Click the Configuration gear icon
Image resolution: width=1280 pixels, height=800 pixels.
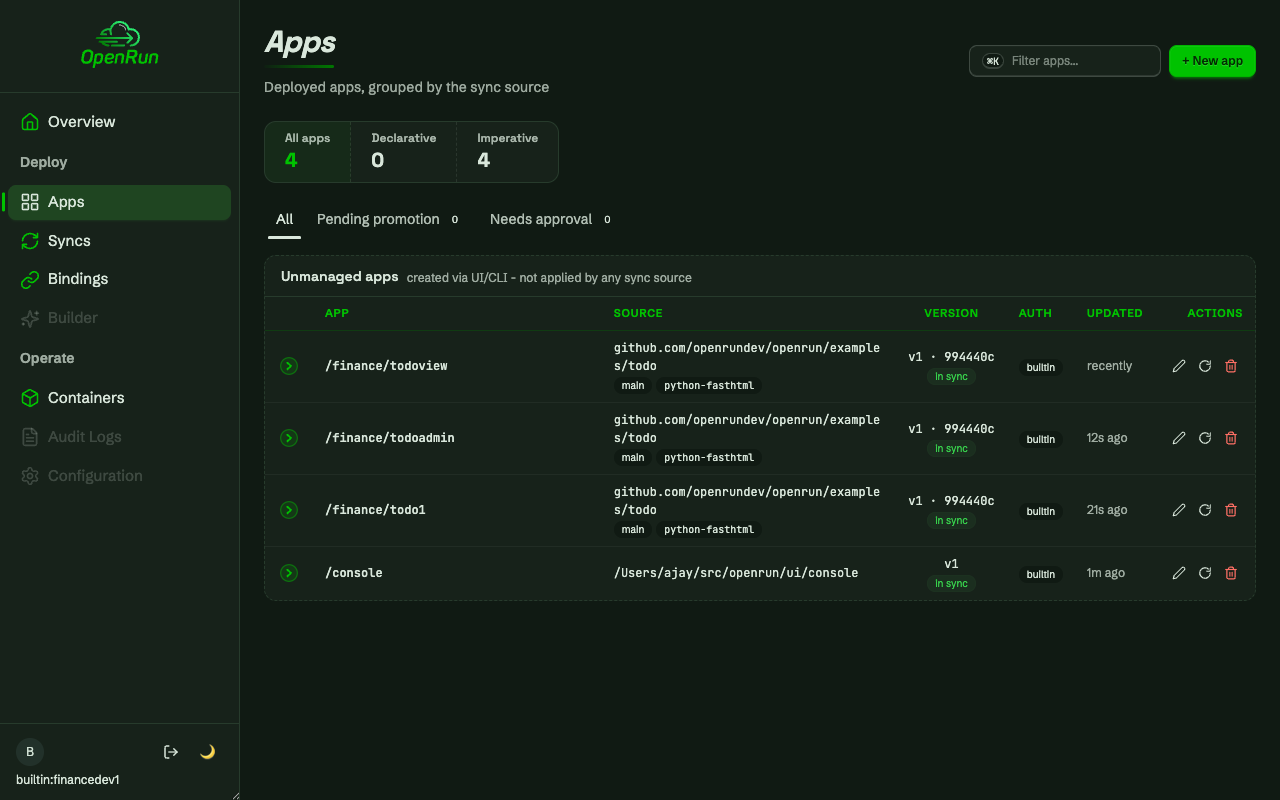(x=30, y=476)
